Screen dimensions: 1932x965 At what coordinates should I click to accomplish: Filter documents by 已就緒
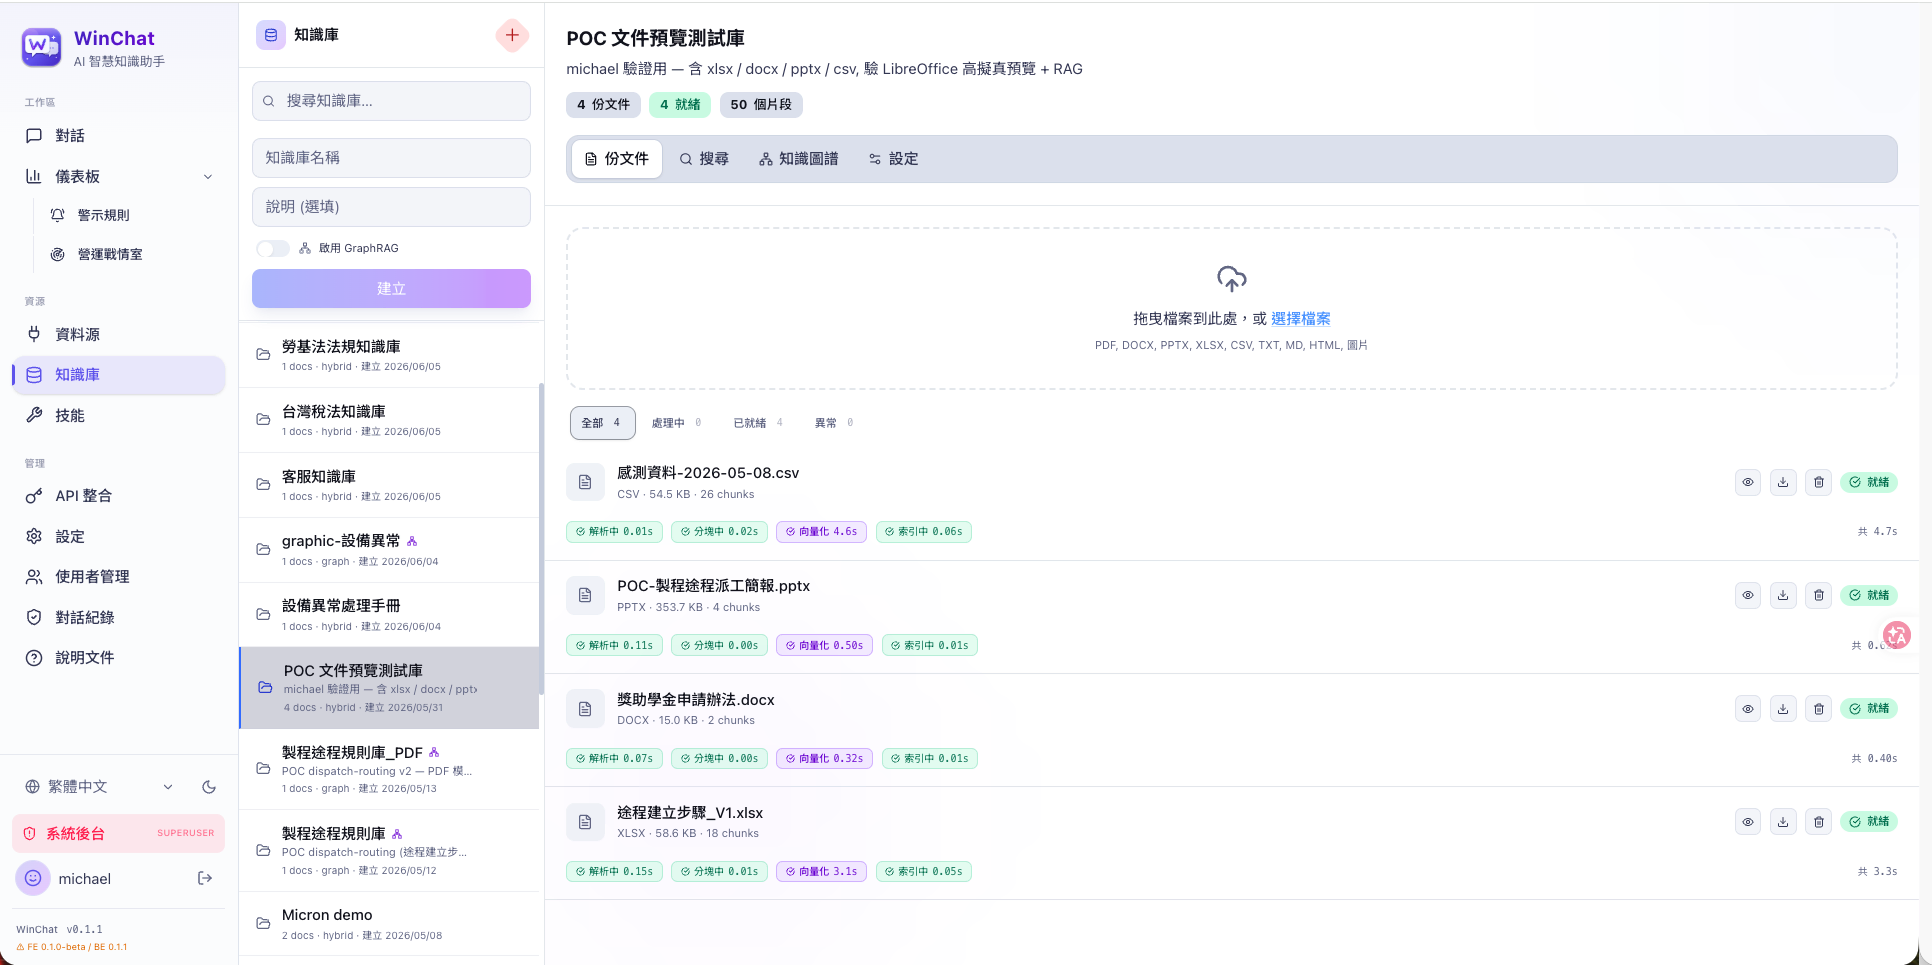click(758, 423)
